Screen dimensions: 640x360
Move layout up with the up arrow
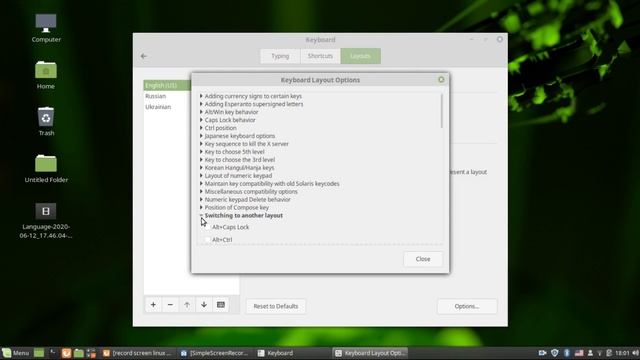pos(187,305)
